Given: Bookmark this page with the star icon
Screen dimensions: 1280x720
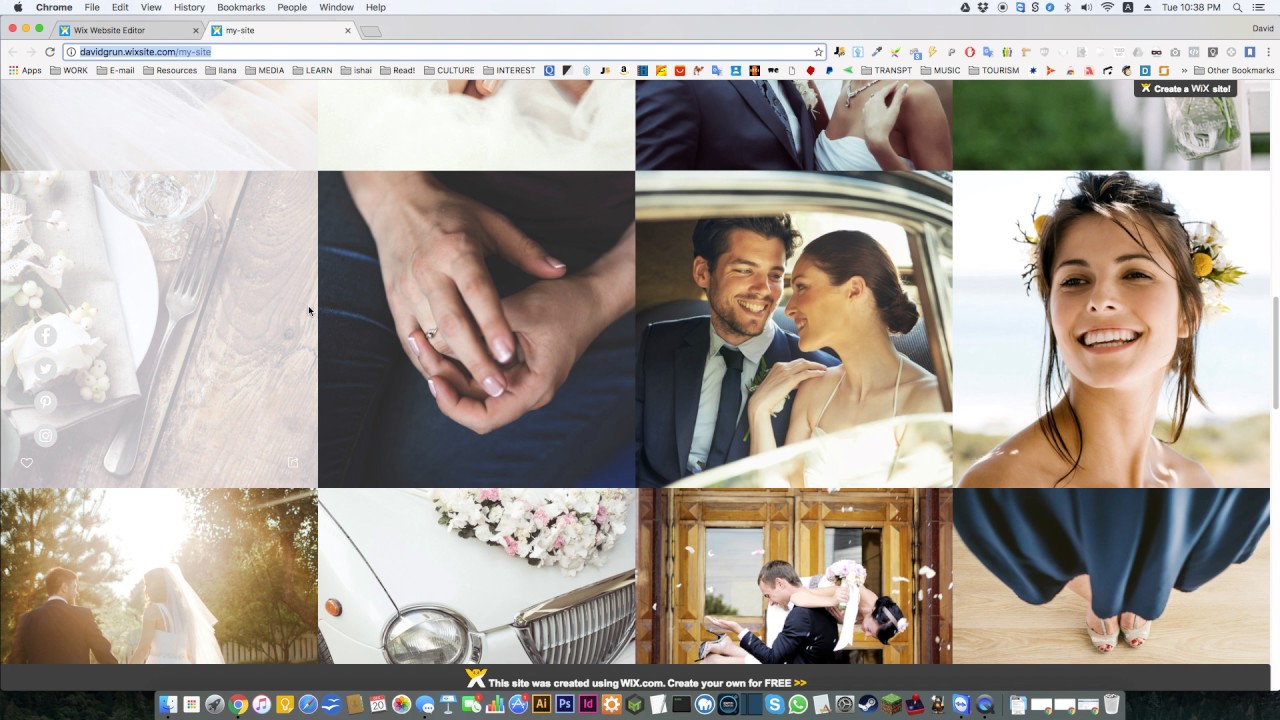Looking at the screenshot, I should click(x=818, y=52).
